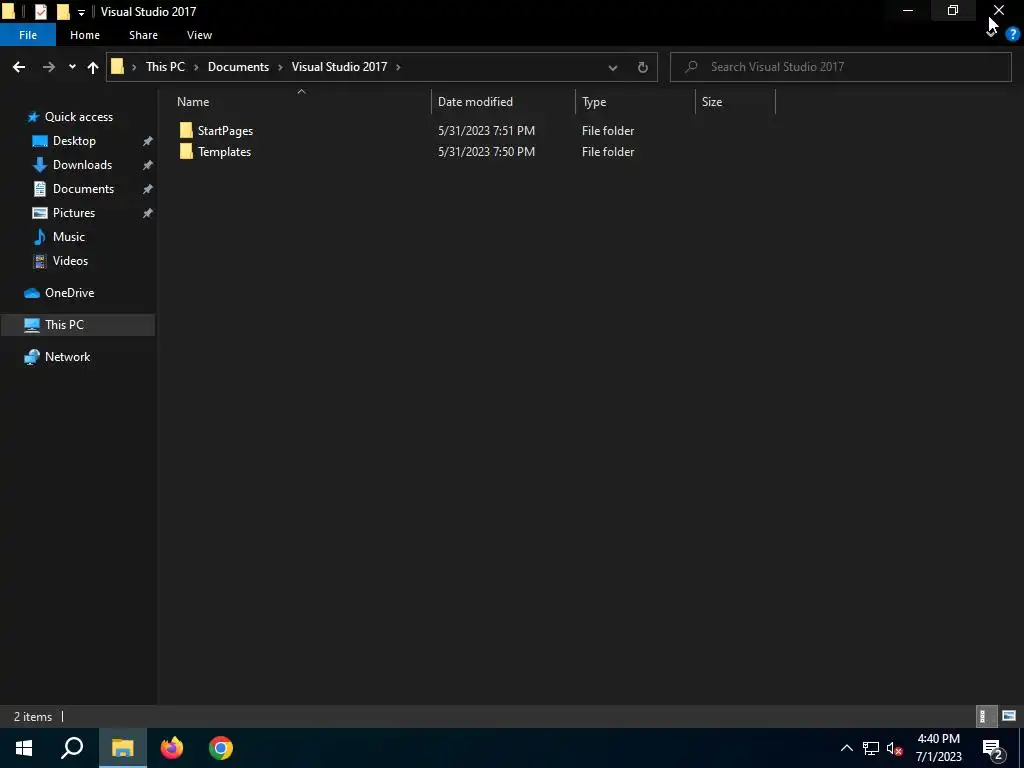This screenshot has width=1024, height=768.
Task: Go forward with the Forward arrow
Action: pos(48,67)
